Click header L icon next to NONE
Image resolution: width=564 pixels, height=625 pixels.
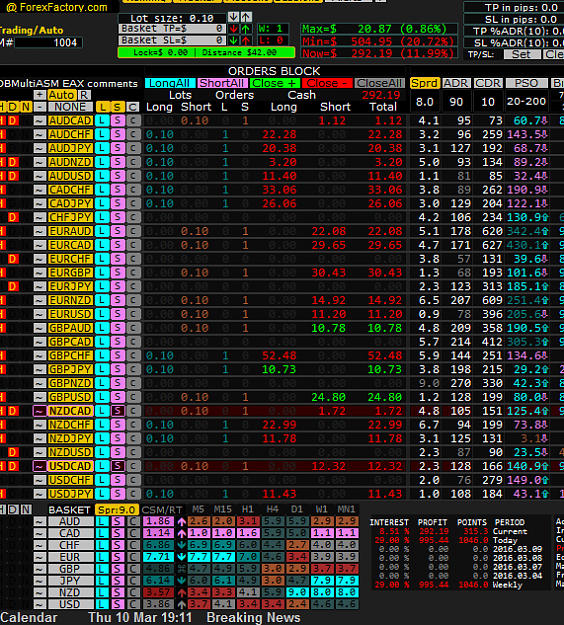pos(102,107)
